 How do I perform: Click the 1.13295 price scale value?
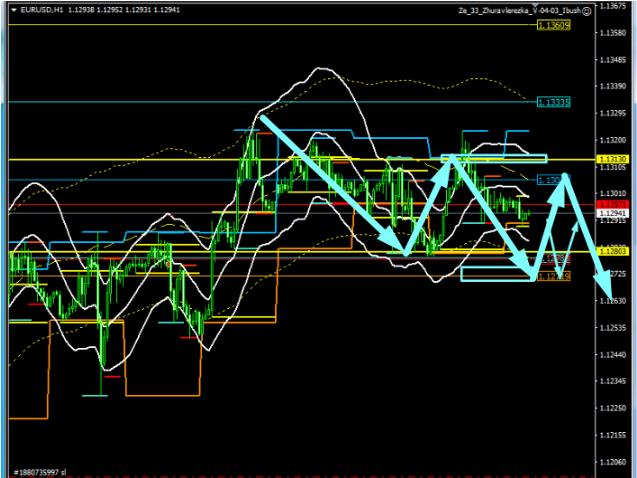tap(613, 113)
